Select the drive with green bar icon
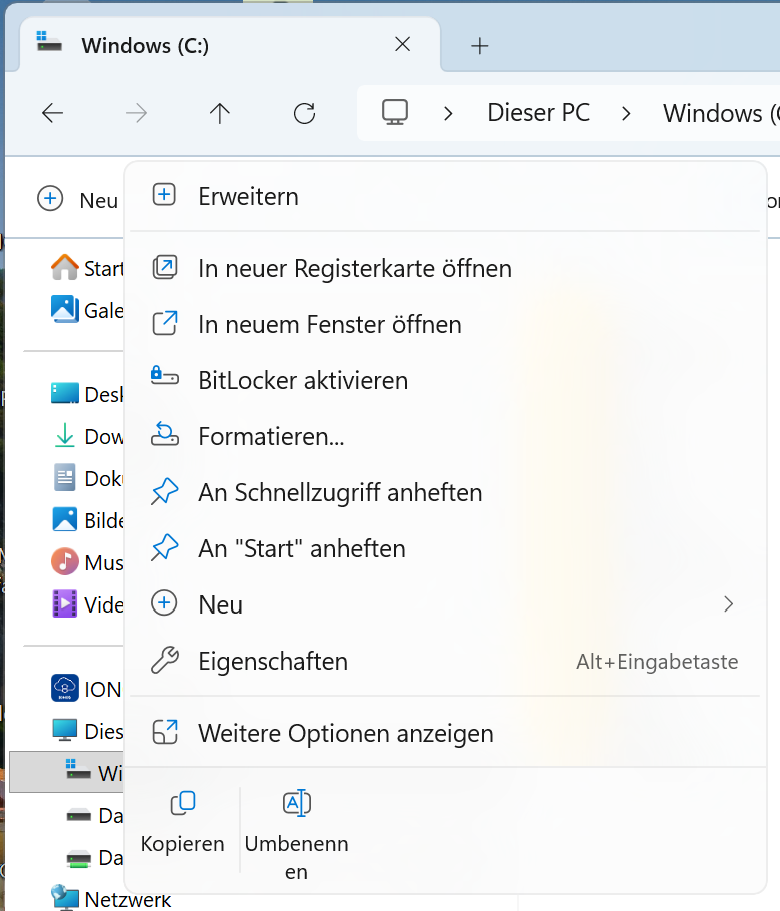The image size is (780, 911). click(94, 858)
